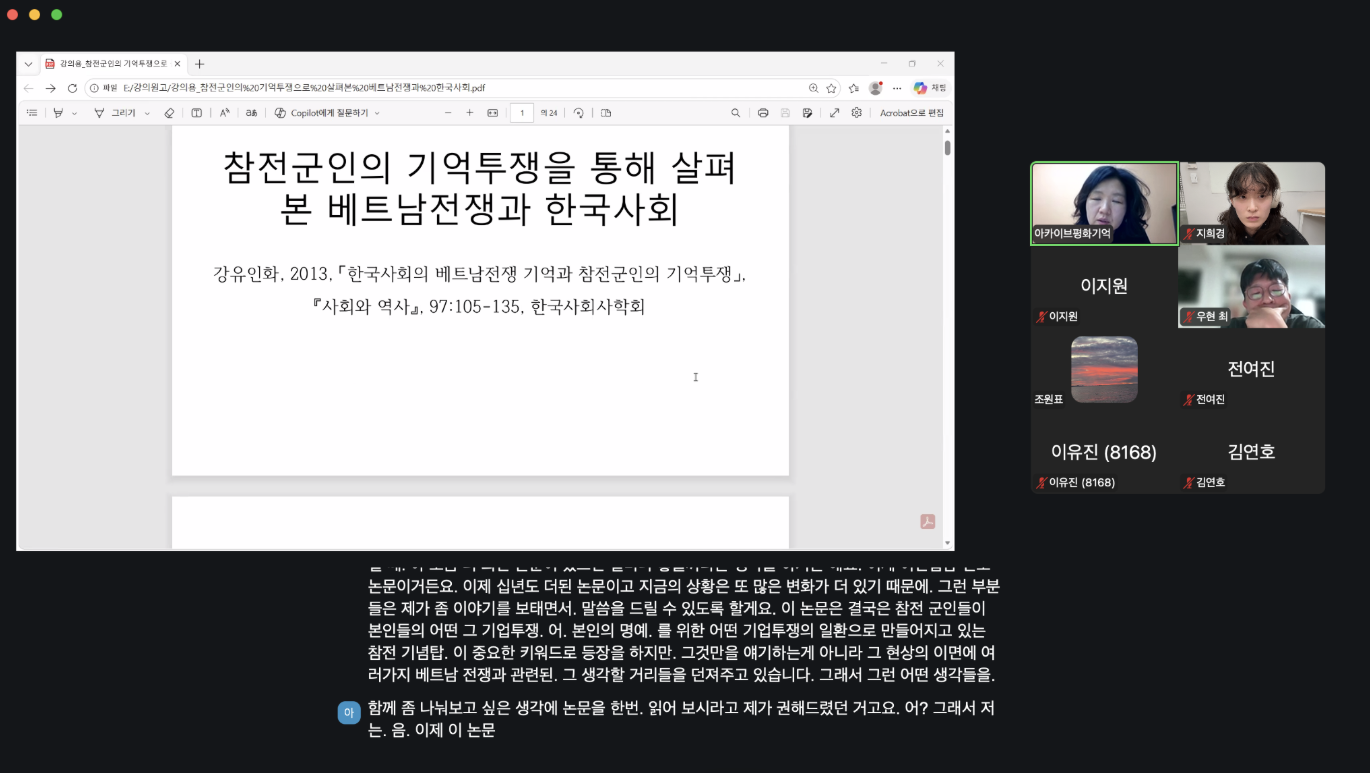The height and width of the screenshot is (773, 1370).
Task: Select the 우현 최 video tile
Action: [1252, 287]
